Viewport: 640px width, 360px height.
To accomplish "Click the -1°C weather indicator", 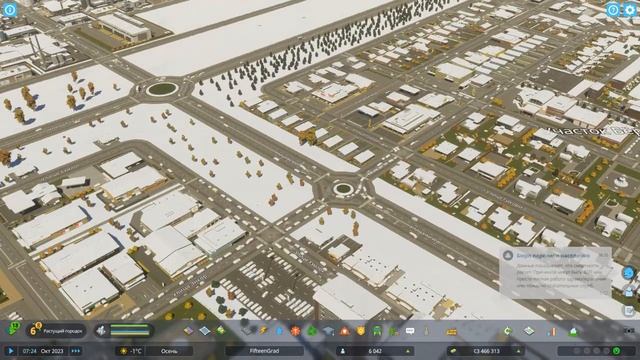I will (131, 351).
